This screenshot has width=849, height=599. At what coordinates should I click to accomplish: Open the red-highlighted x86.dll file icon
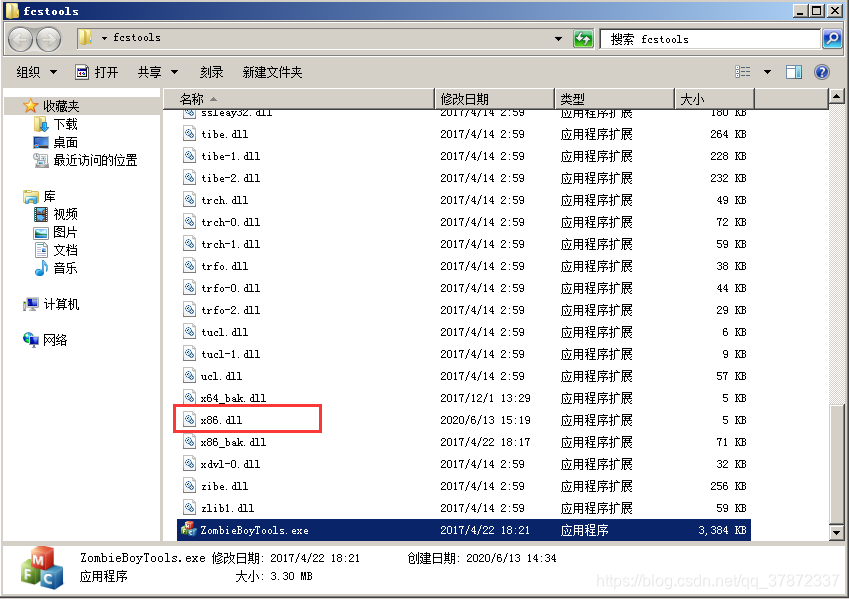coord(186,419)
